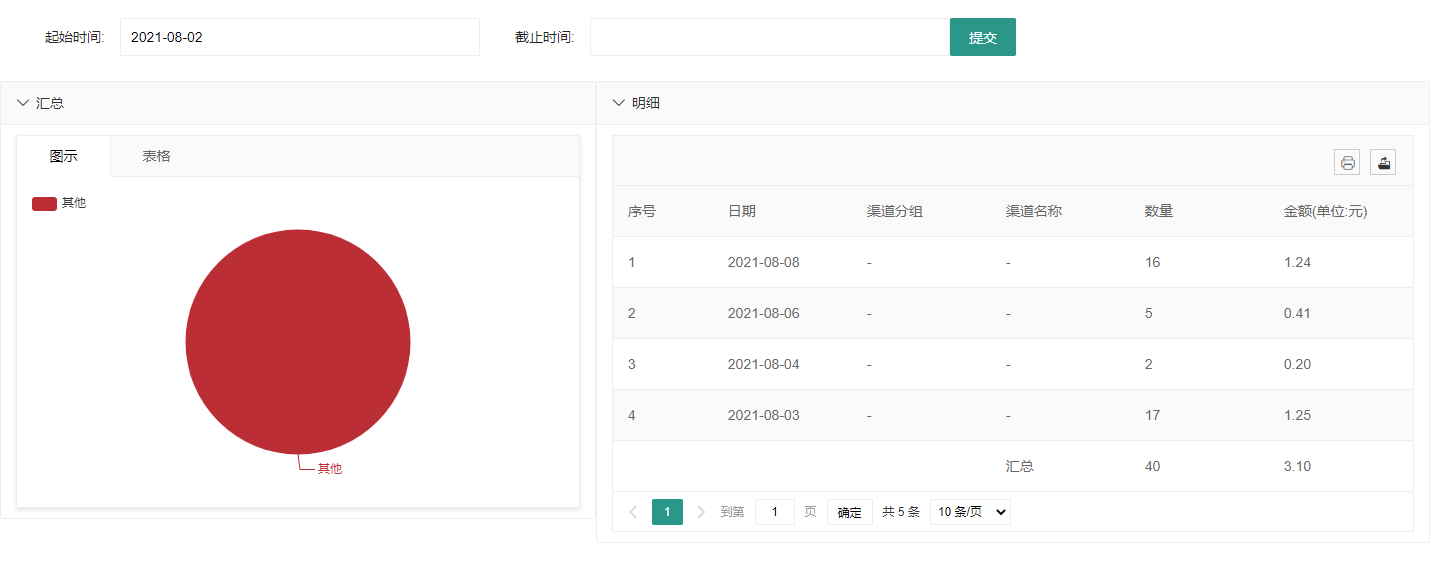
Task: Open the 10 条/页 page size dropdown
Action: 970,512
